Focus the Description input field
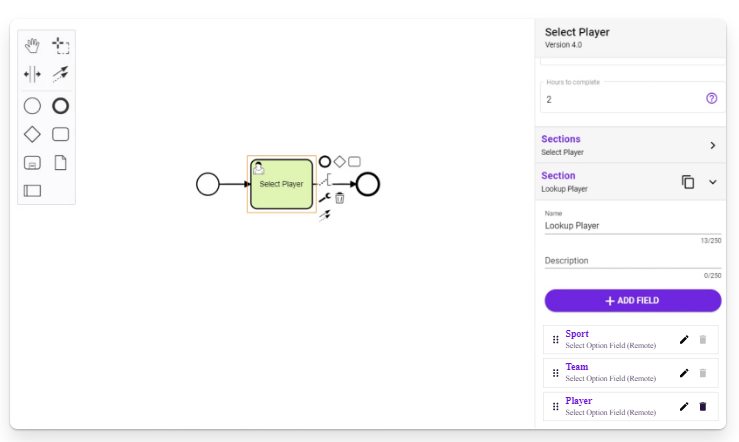739x442 pixels. pos(632,261)
